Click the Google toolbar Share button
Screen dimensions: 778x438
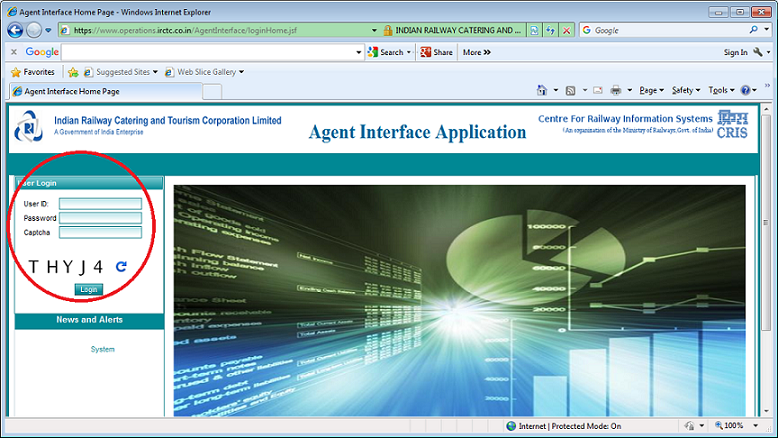coord(436,52)
